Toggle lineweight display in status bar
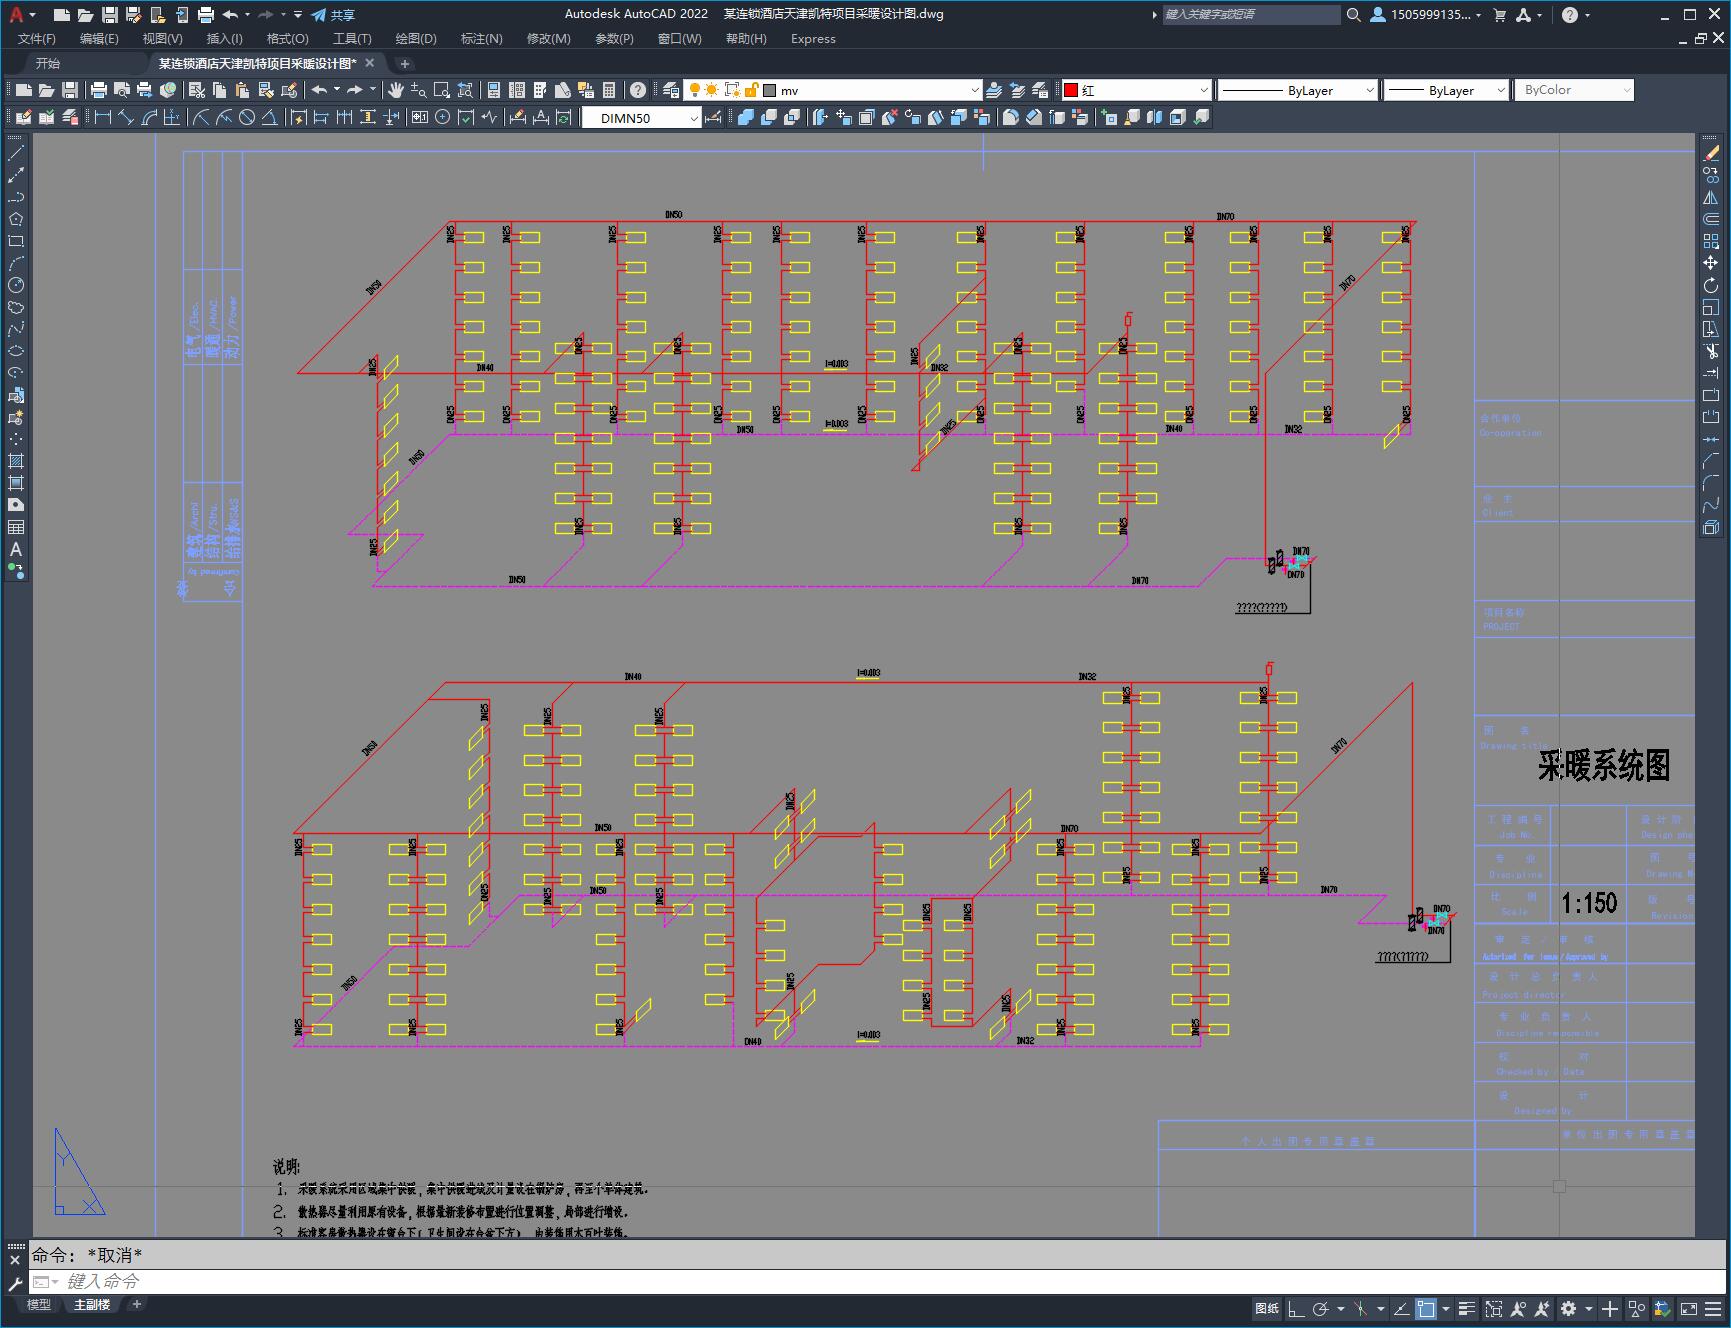The height and width of the screenshot is (1328, 1731). (1467, 1308)
